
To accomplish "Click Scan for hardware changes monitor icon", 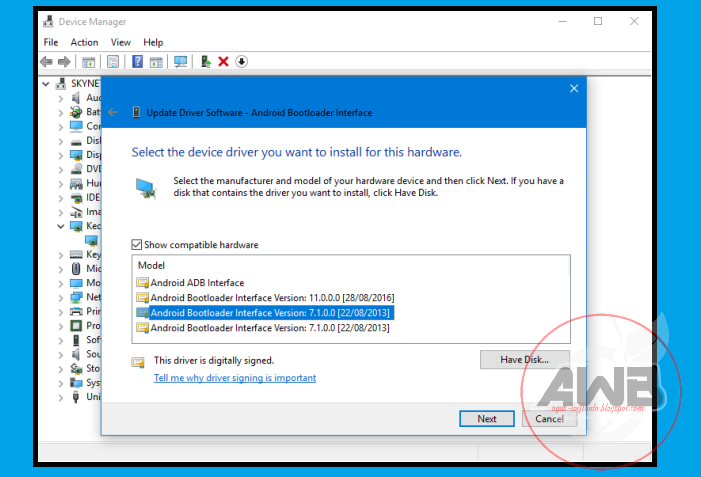I will (x=181, y=62).
